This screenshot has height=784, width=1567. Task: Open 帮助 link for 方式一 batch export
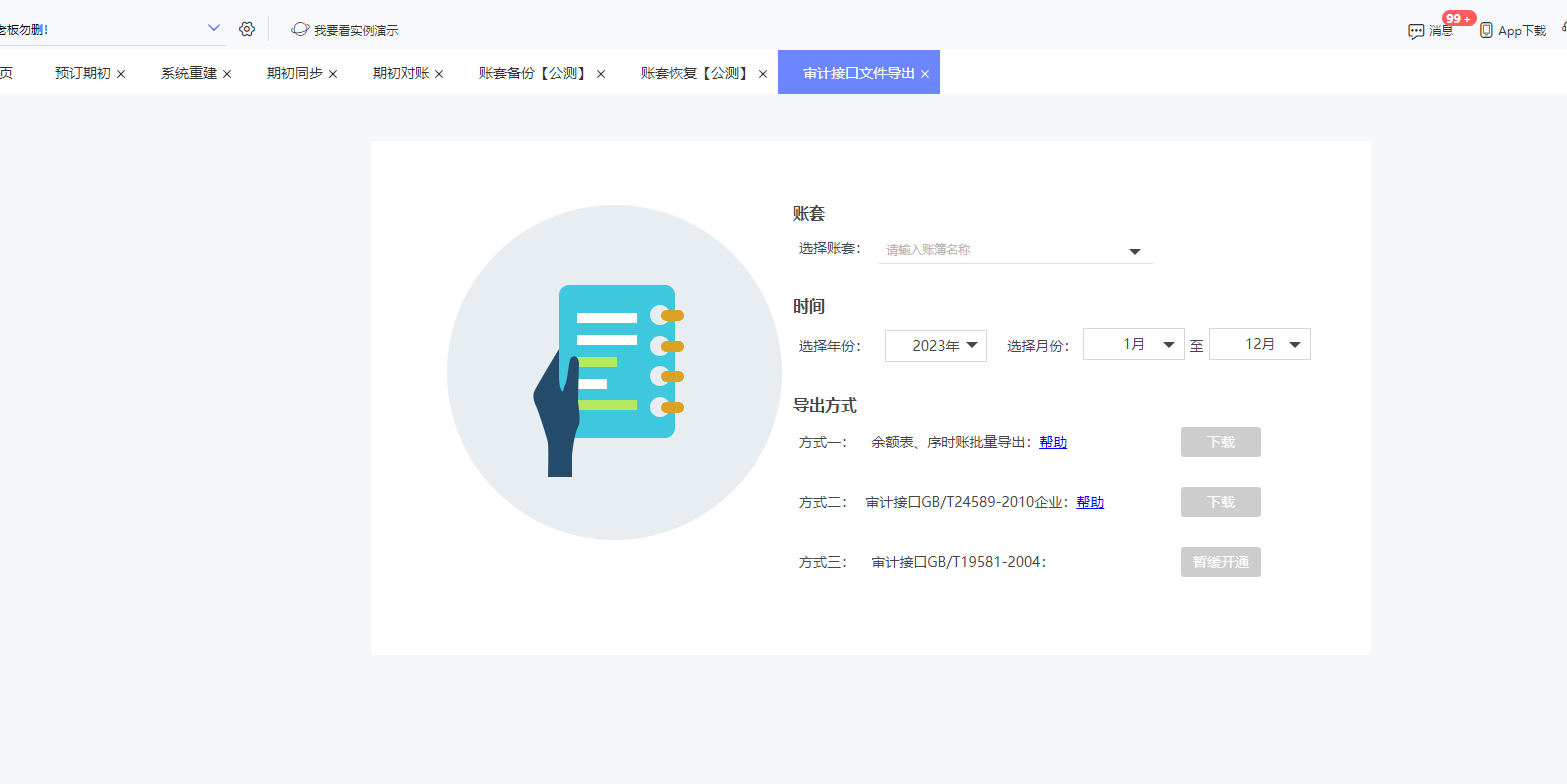[1052, 441]
